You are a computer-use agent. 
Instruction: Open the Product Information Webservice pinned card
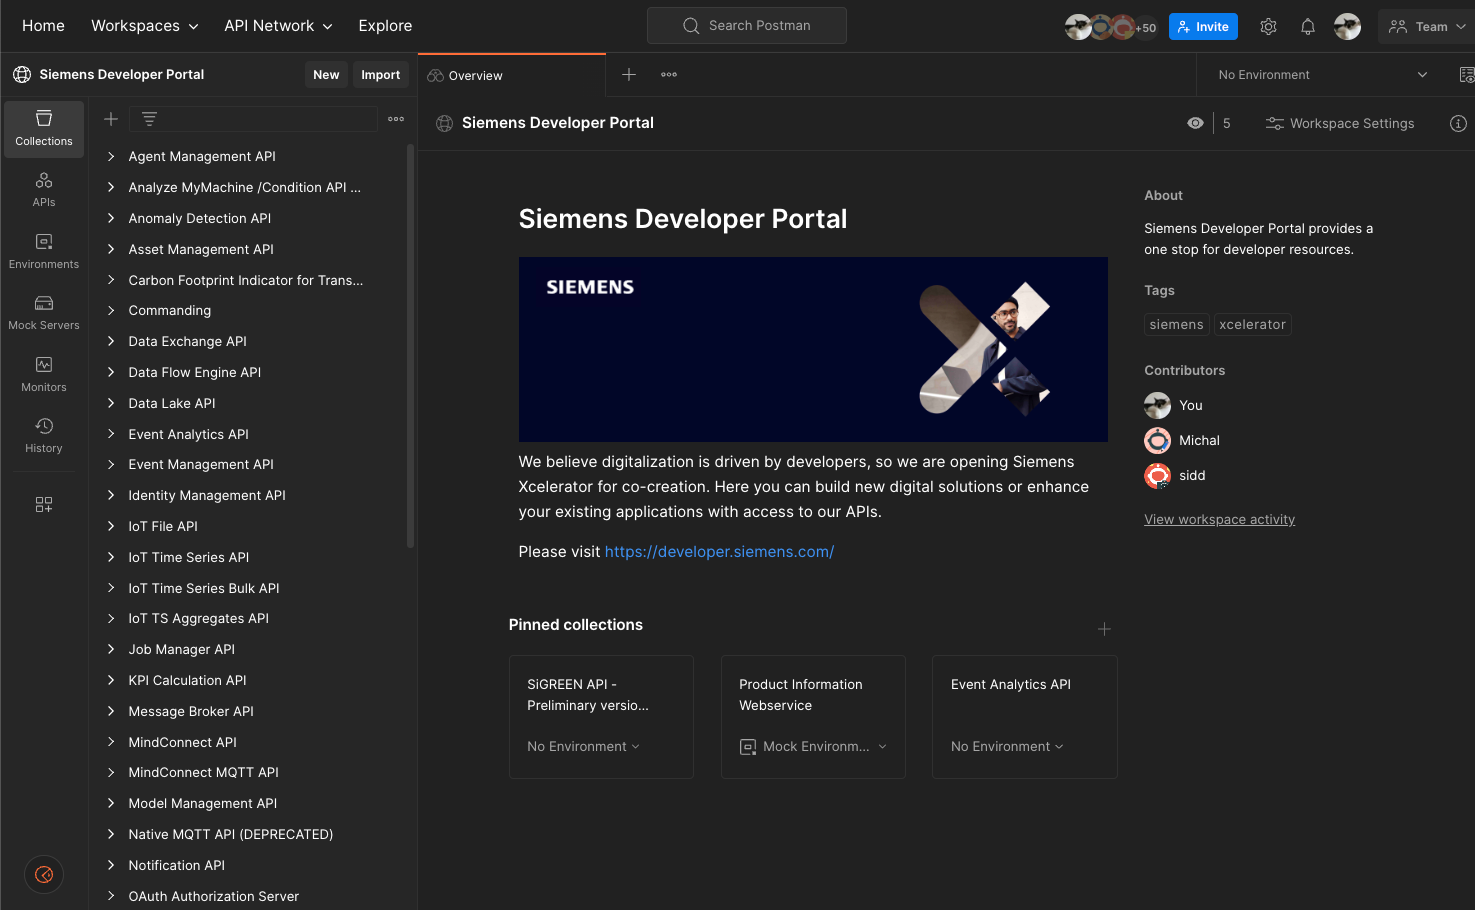[x=813, y=717]
